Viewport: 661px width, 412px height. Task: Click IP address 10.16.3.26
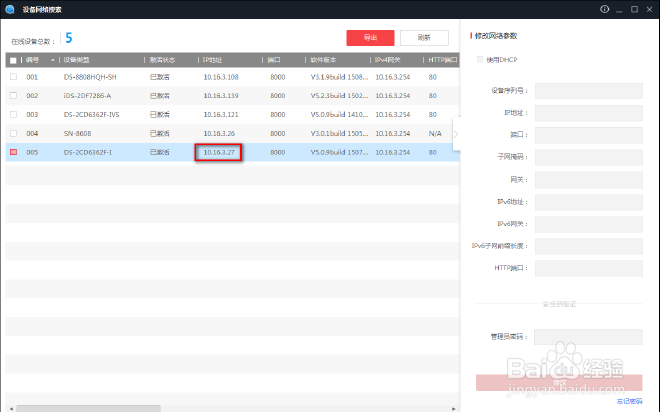coord(219,133)
